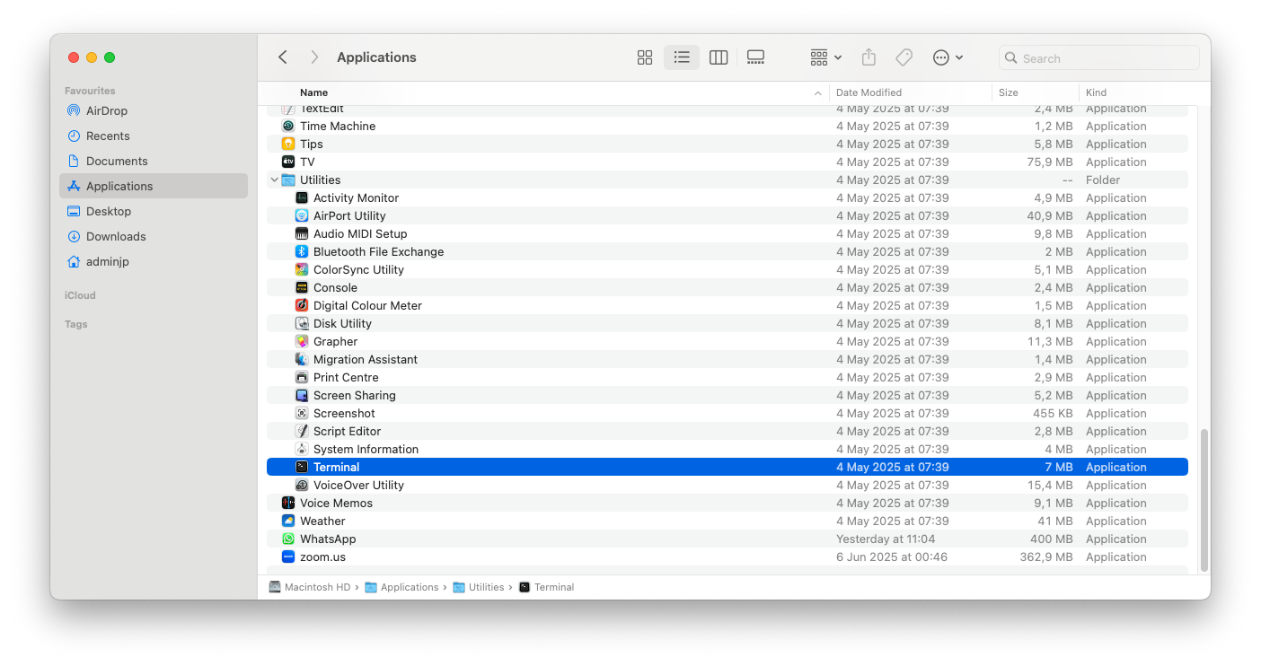Viewport: 1261px width, 666px height.
Task: Click the Edit Tags toolbar icon
Action: click(904, 58)
